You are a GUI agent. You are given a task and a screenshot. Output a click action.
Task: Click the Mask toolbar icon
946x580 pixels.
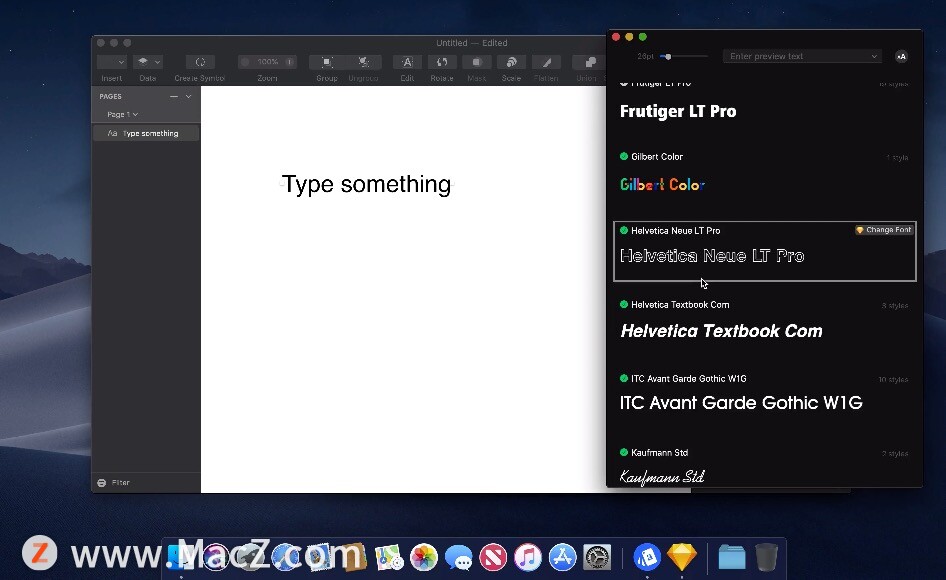point(477,62)
